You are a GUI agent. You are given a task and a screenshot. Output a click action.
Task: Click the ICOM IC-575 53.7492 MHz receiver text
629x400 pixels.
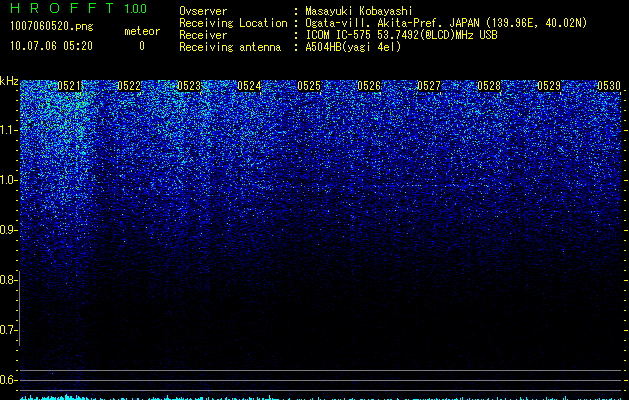[x=401, y=35]
